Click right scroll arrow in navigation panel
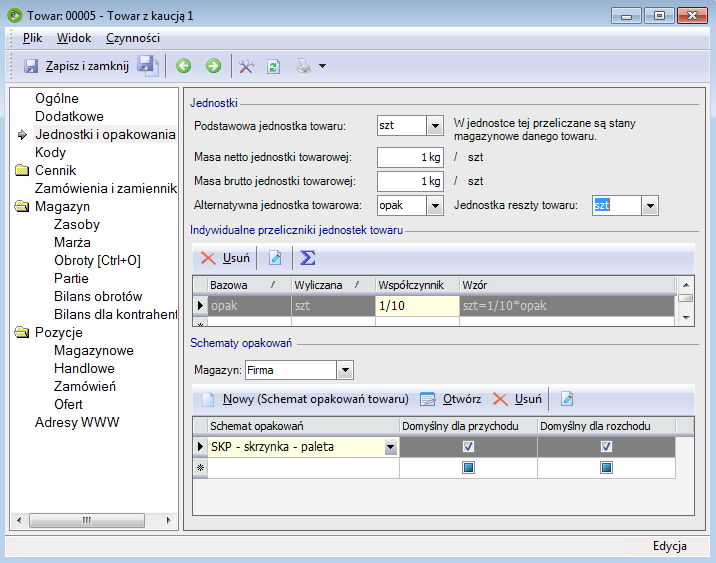The width and height of the screenshot is (716, 563). pos(168,520)
